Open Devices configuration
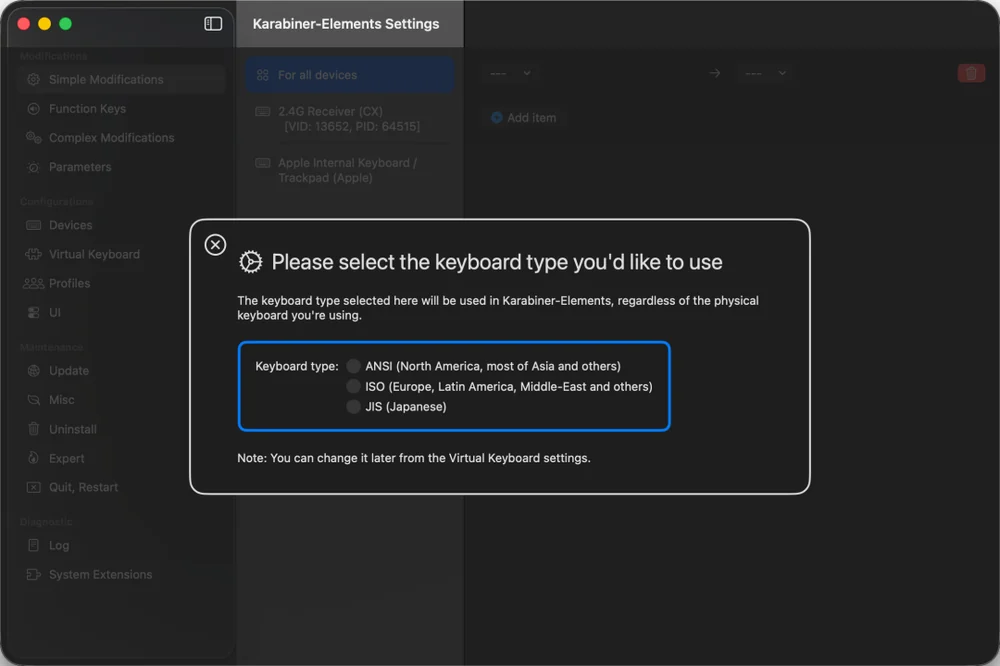1000x666 pixels. point(121,225)
